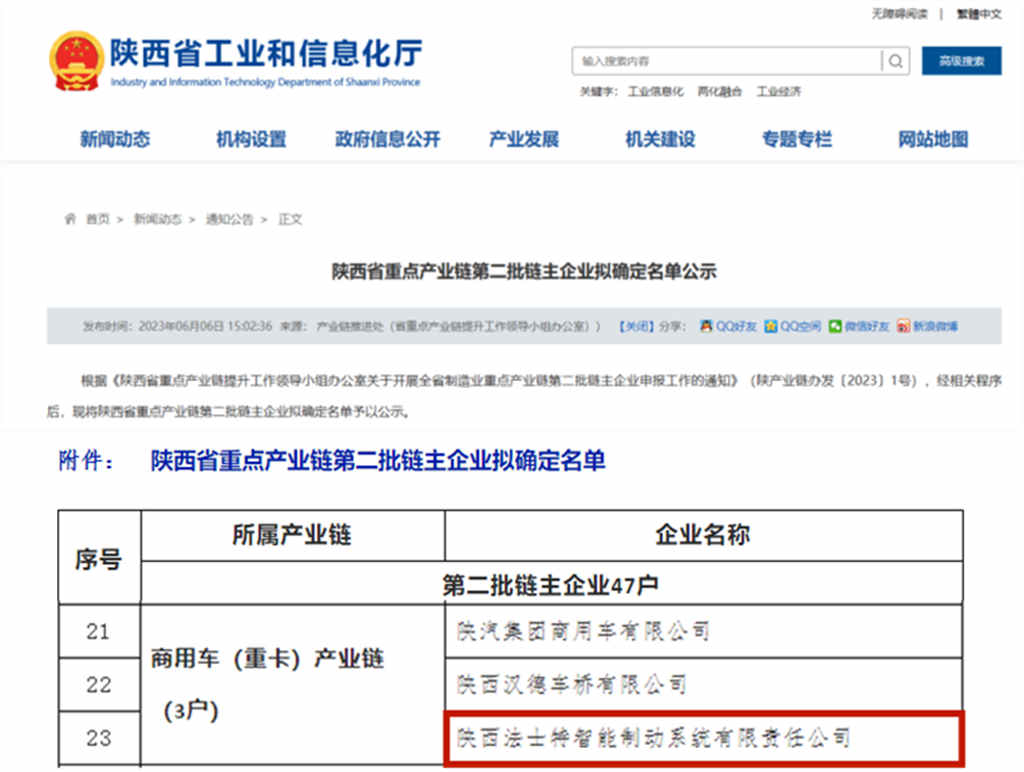Click the search magnifier icon

pyautogui.click(x=896, y=61)
